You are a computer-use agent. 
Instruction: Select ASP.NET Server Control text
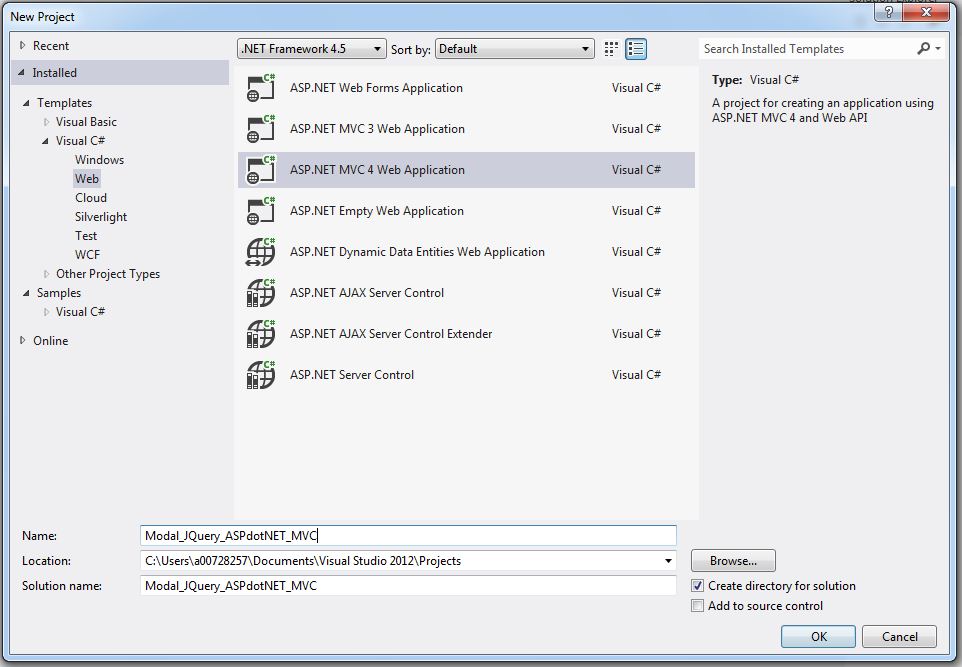tap(352, 375)
